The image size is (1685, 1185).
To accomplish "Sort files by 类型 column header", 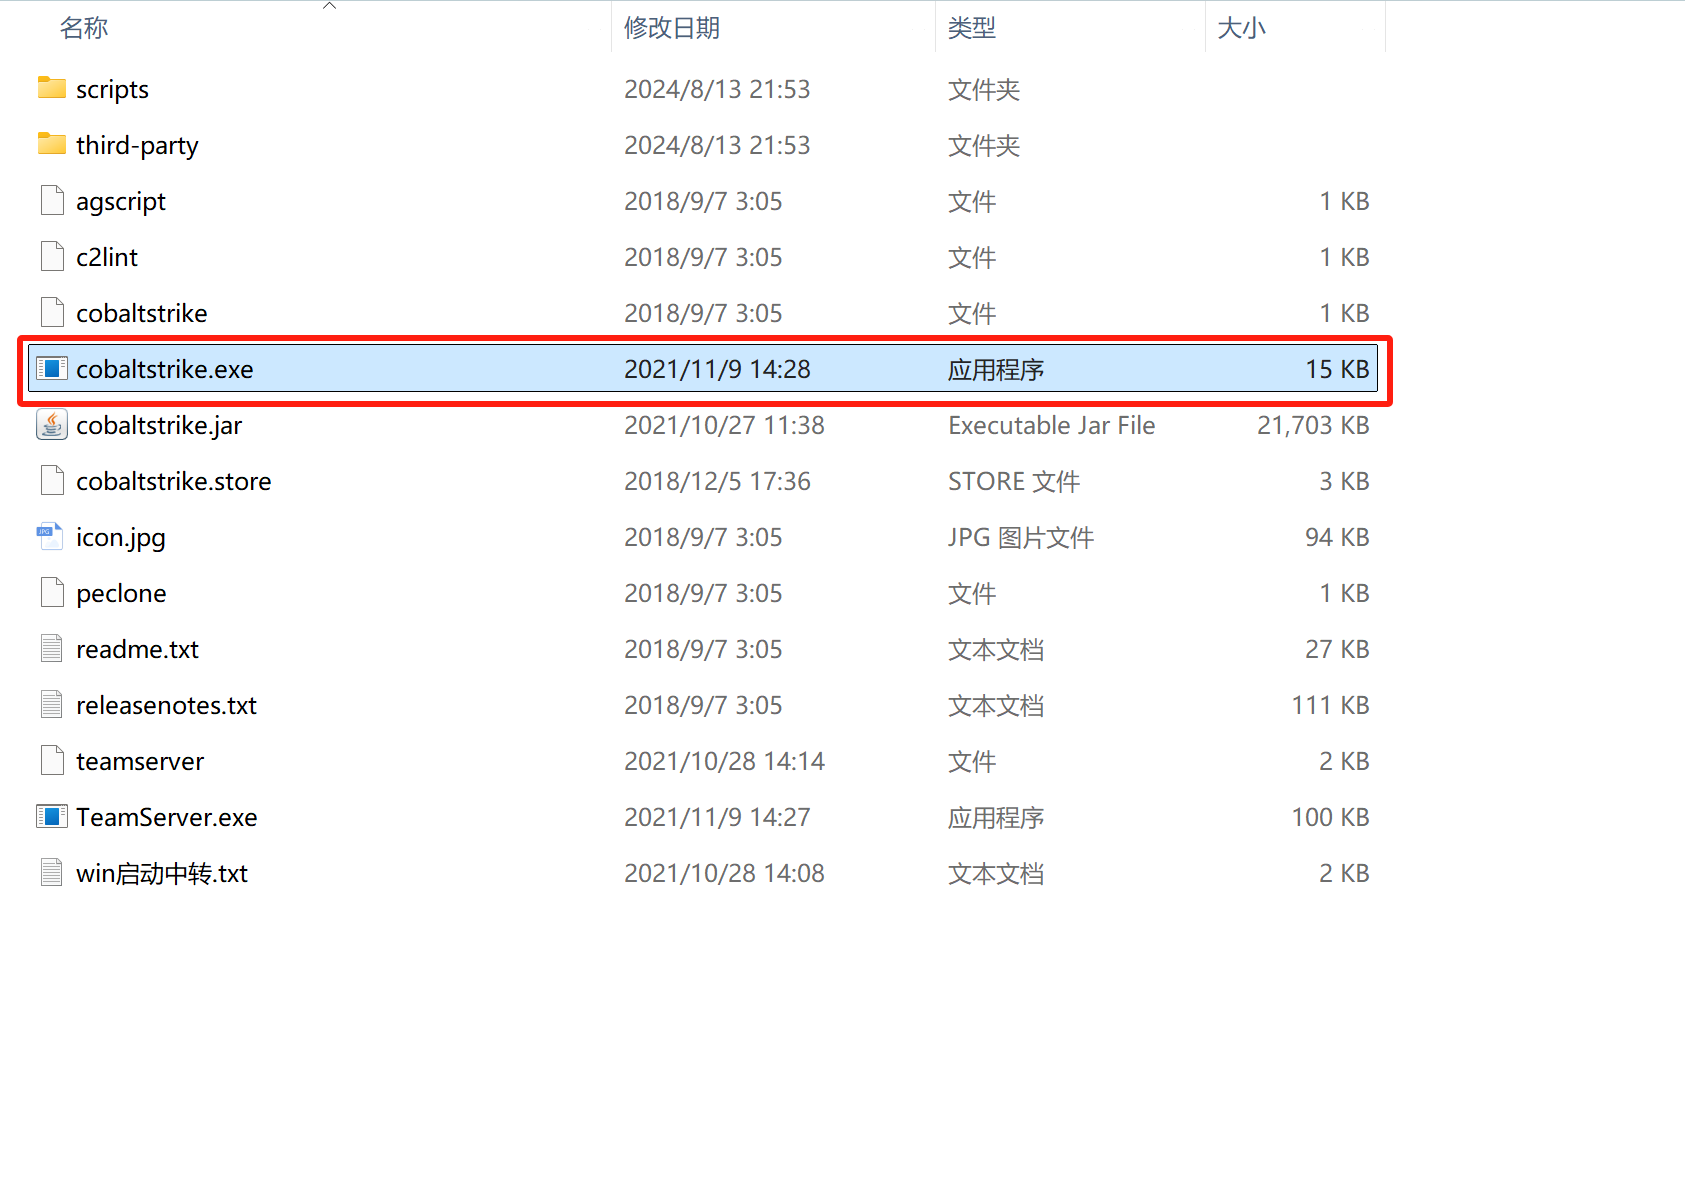I will coord(972,27).
